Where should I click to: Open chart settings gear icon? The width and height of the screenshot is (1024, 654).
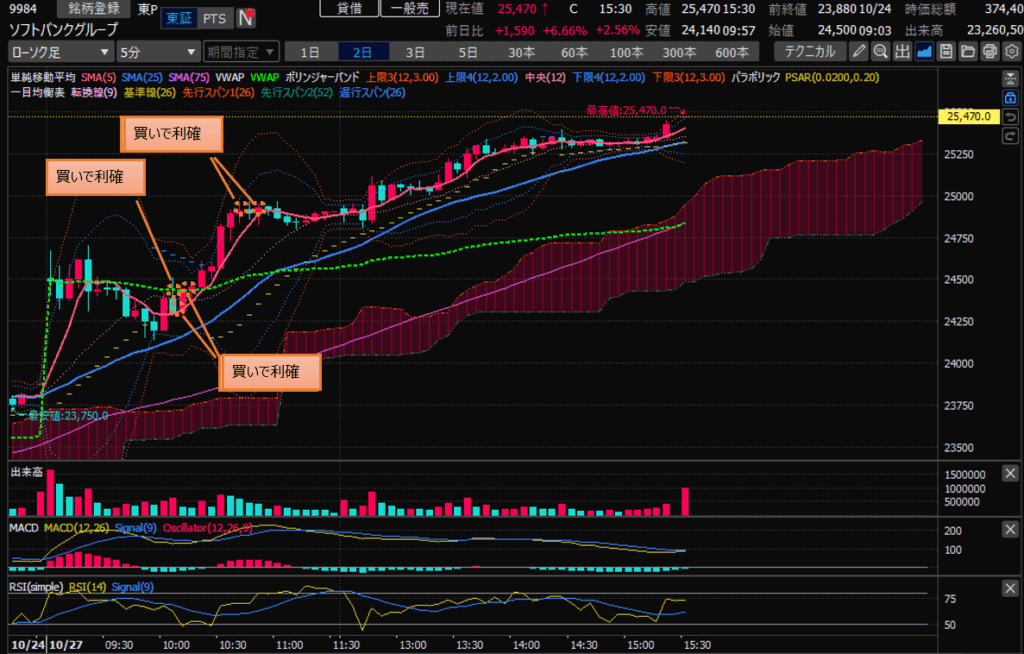click(x=1011, y=51)
